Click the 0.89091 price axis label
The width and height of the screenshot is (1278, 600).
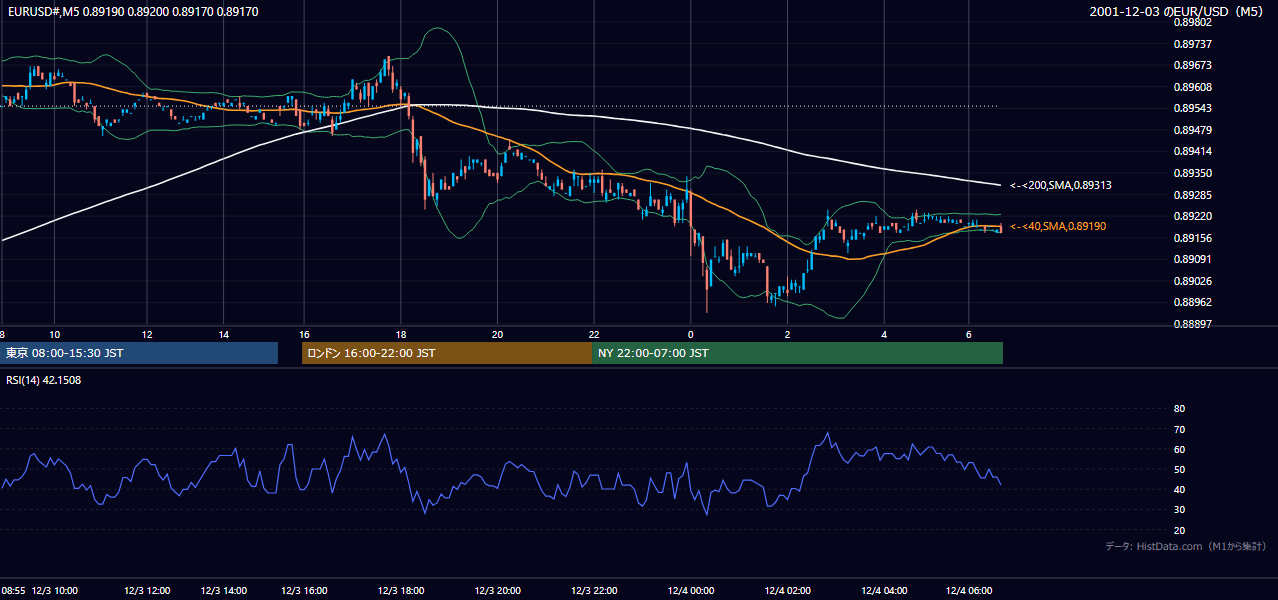(x=1193, y=259)
